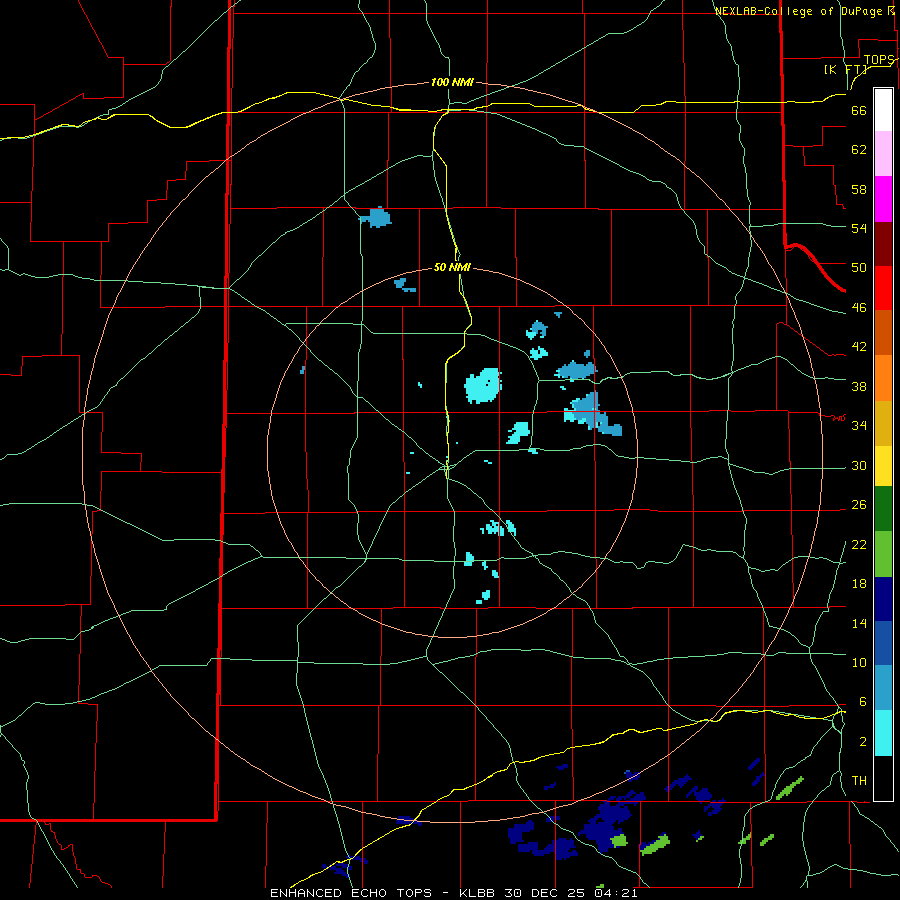This screenshot has width=900, height=900.
Task: Click the "10" legend value
Action: [x=859, y=662]
